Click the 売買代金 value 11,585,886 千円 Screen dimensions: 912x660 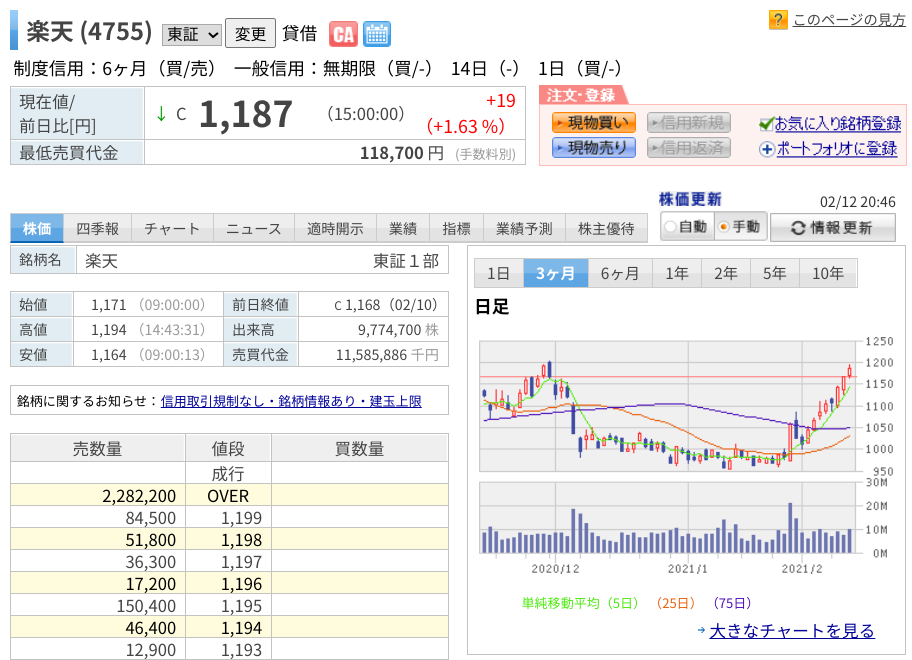[x=387, y=355]
